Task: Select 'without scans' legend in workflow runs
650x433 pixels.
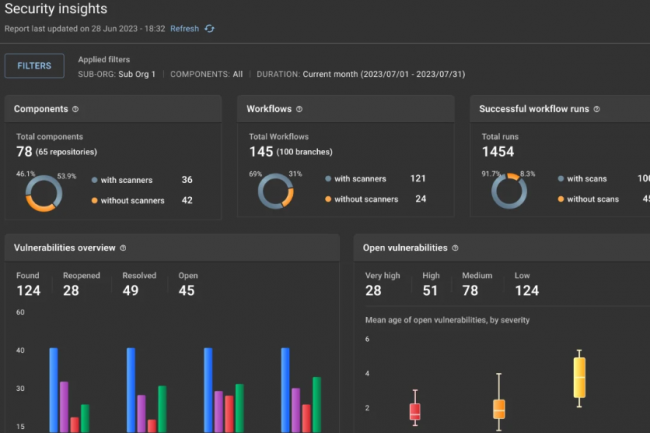Action: [594, 199]
